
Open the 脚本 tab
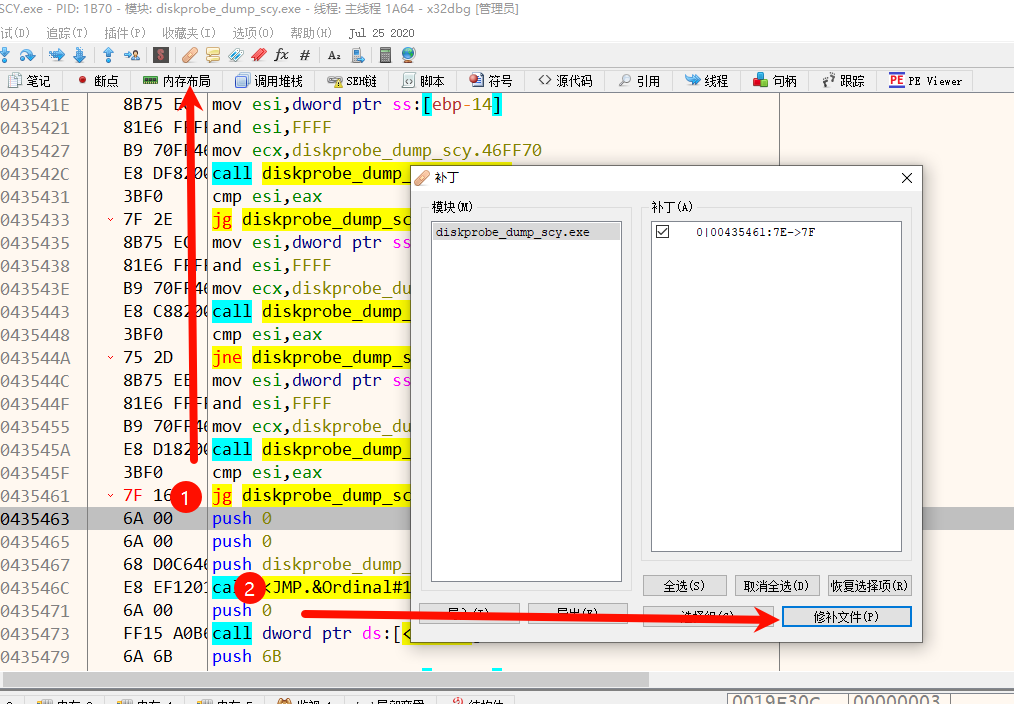tap(424, 81)
